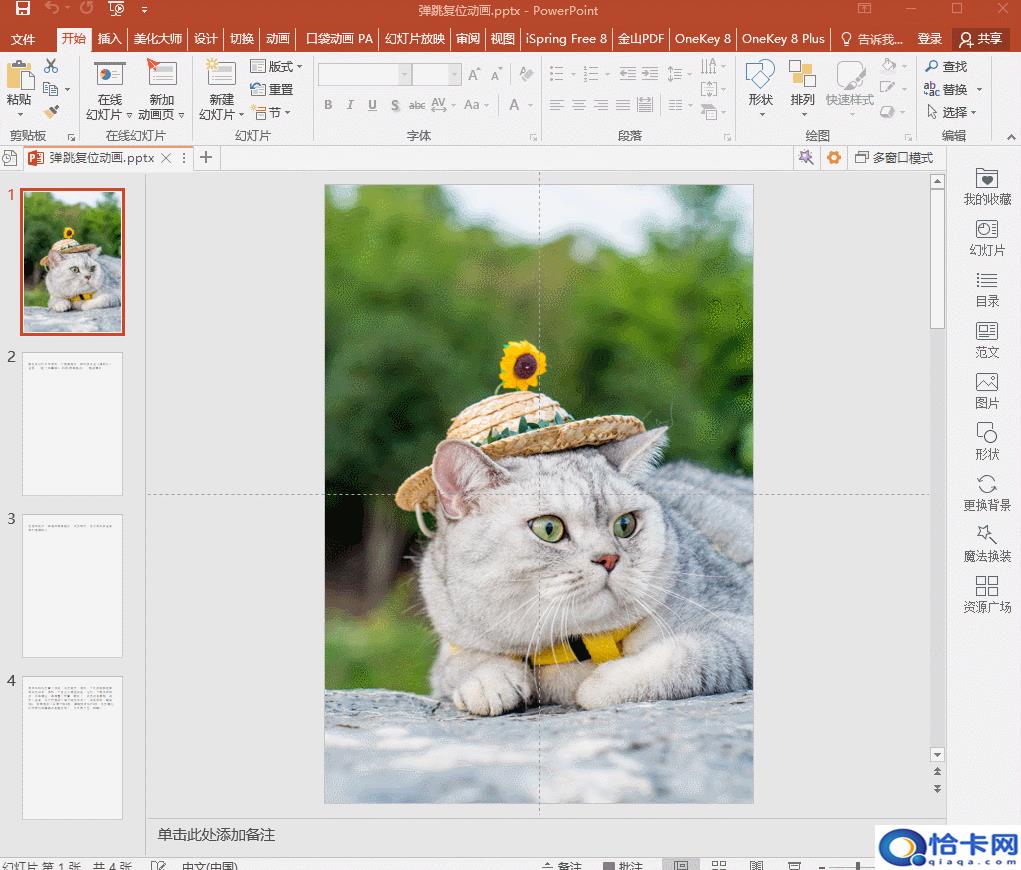Click the Save icon in the title bar

pos(22,9)
